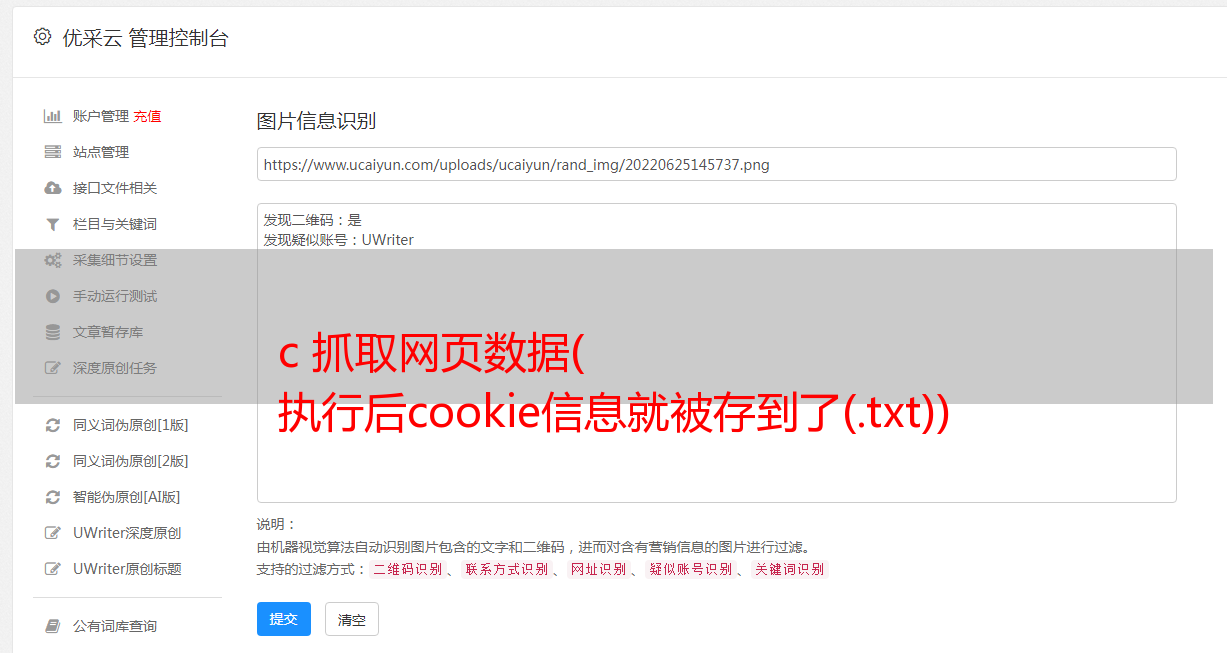Click the bar chart icon for 账户管理

(x=53, y=116)
